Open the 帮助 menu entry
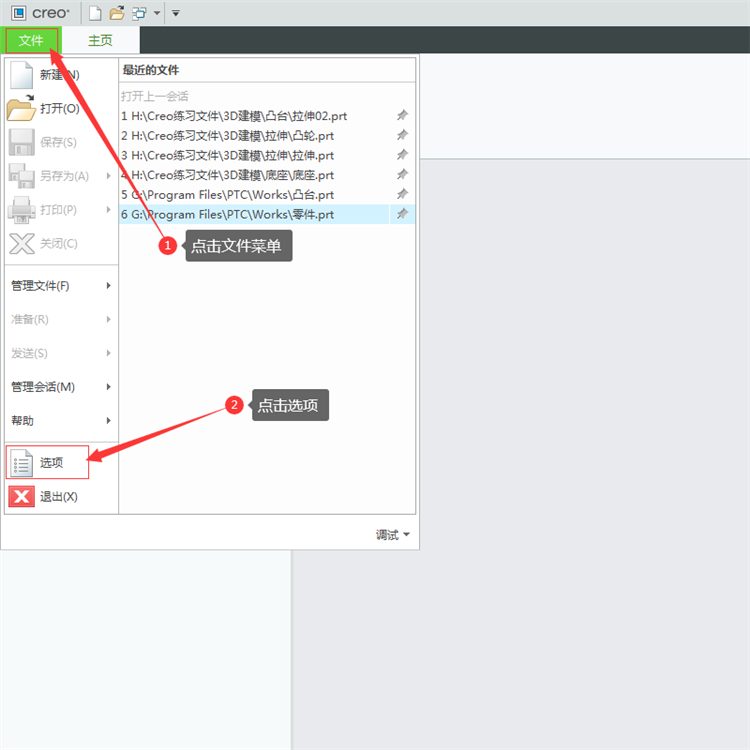750x750 pixels. point(61,421)
